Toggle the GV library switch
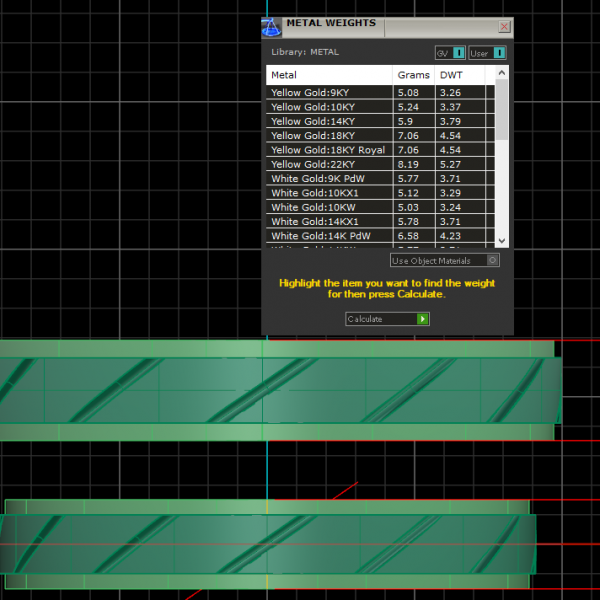This screenshot has width=600, height=600. pos(458,53)
